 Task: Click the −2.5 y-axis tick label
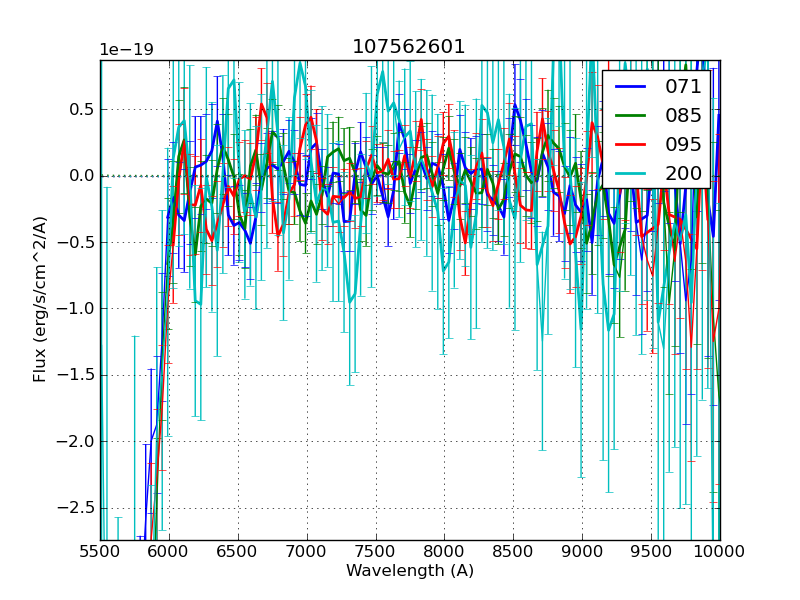76,508
